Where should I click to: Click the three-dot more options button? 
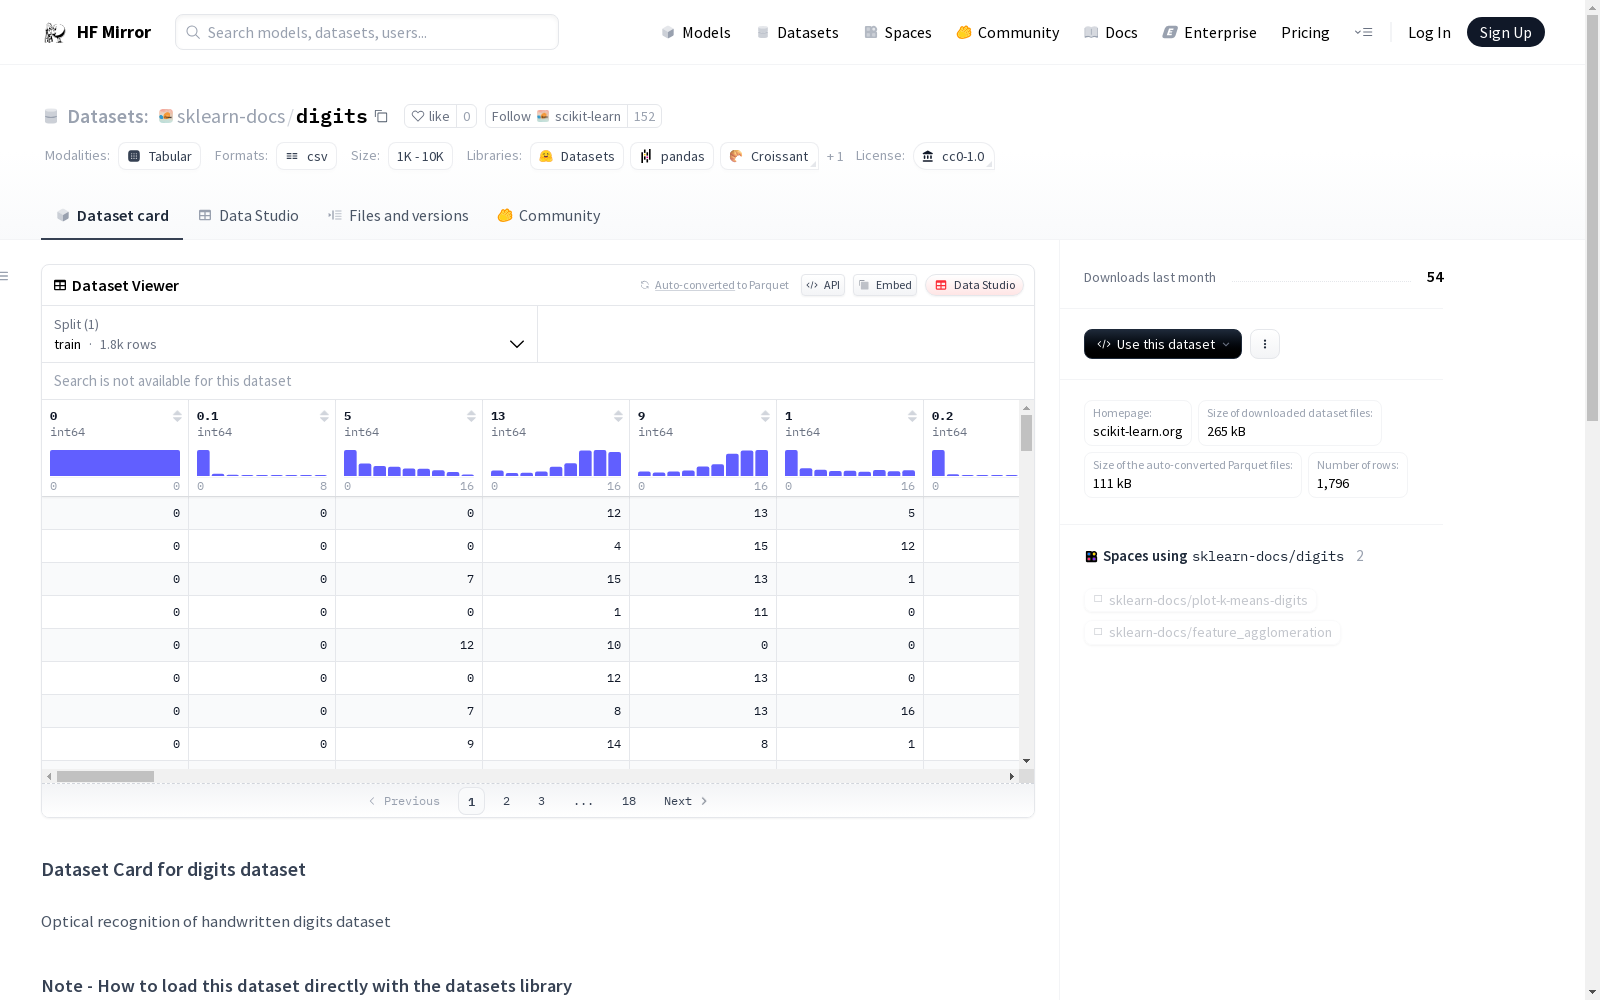coord(1264,344)
